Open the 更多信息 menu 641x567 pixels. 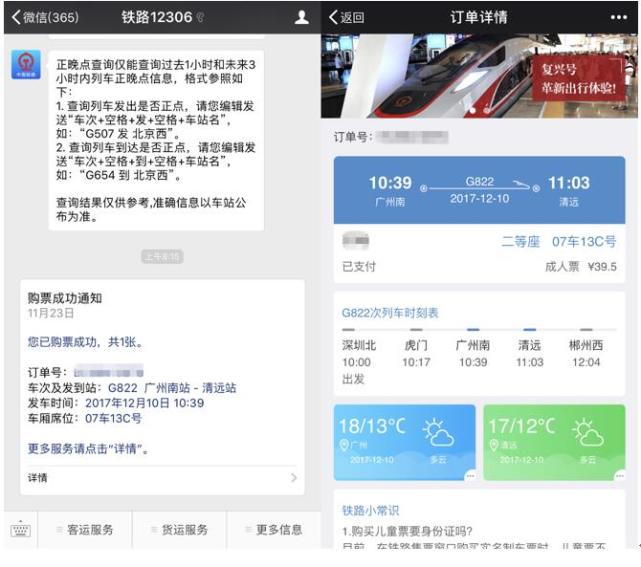coord(274,530)
